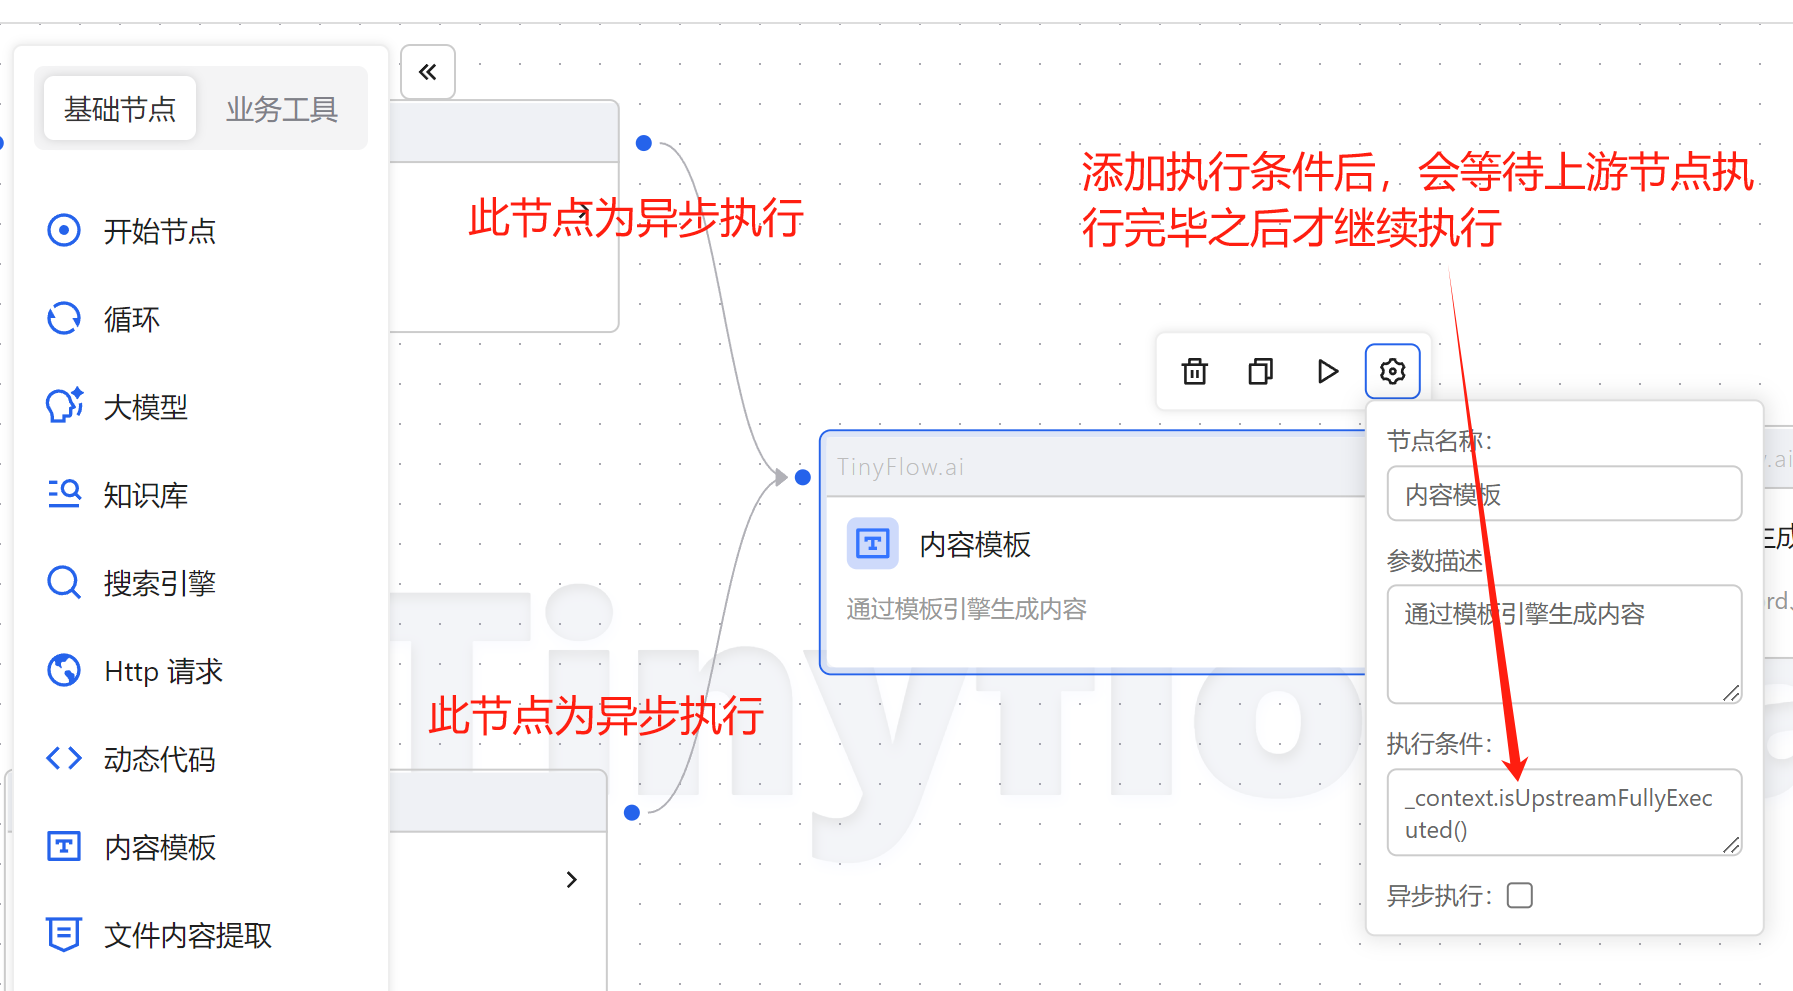Select the 搜索引擎 search engine icon
The width and height of the screenshot is (1793, 991).
click(x=64, y=583)
